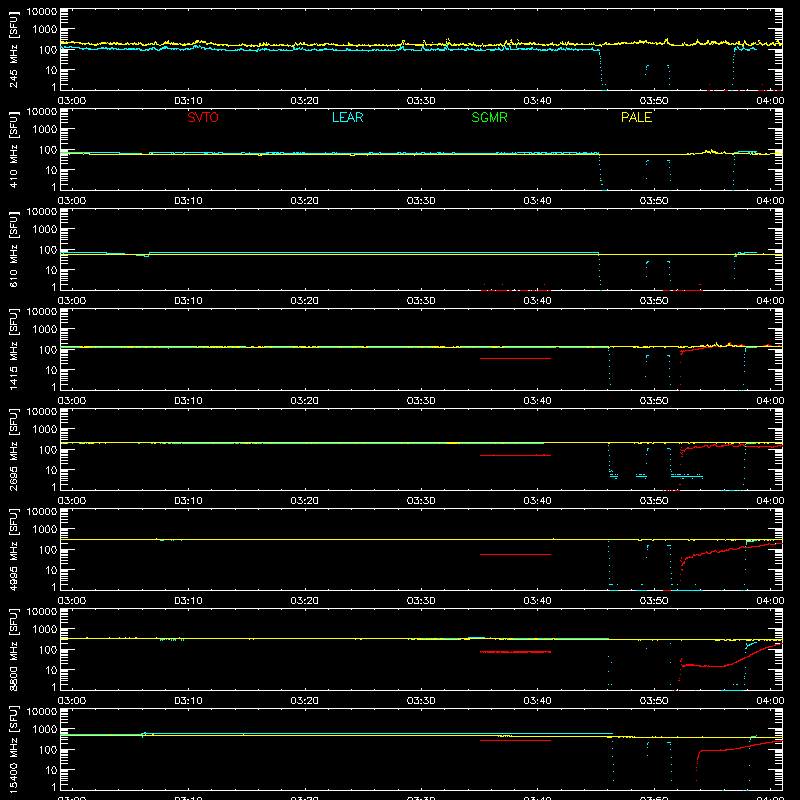This screenshot has height=800, width=800.
Task: Click 03:30 time label under 410 MHz panel
Action: pos(421,201)
